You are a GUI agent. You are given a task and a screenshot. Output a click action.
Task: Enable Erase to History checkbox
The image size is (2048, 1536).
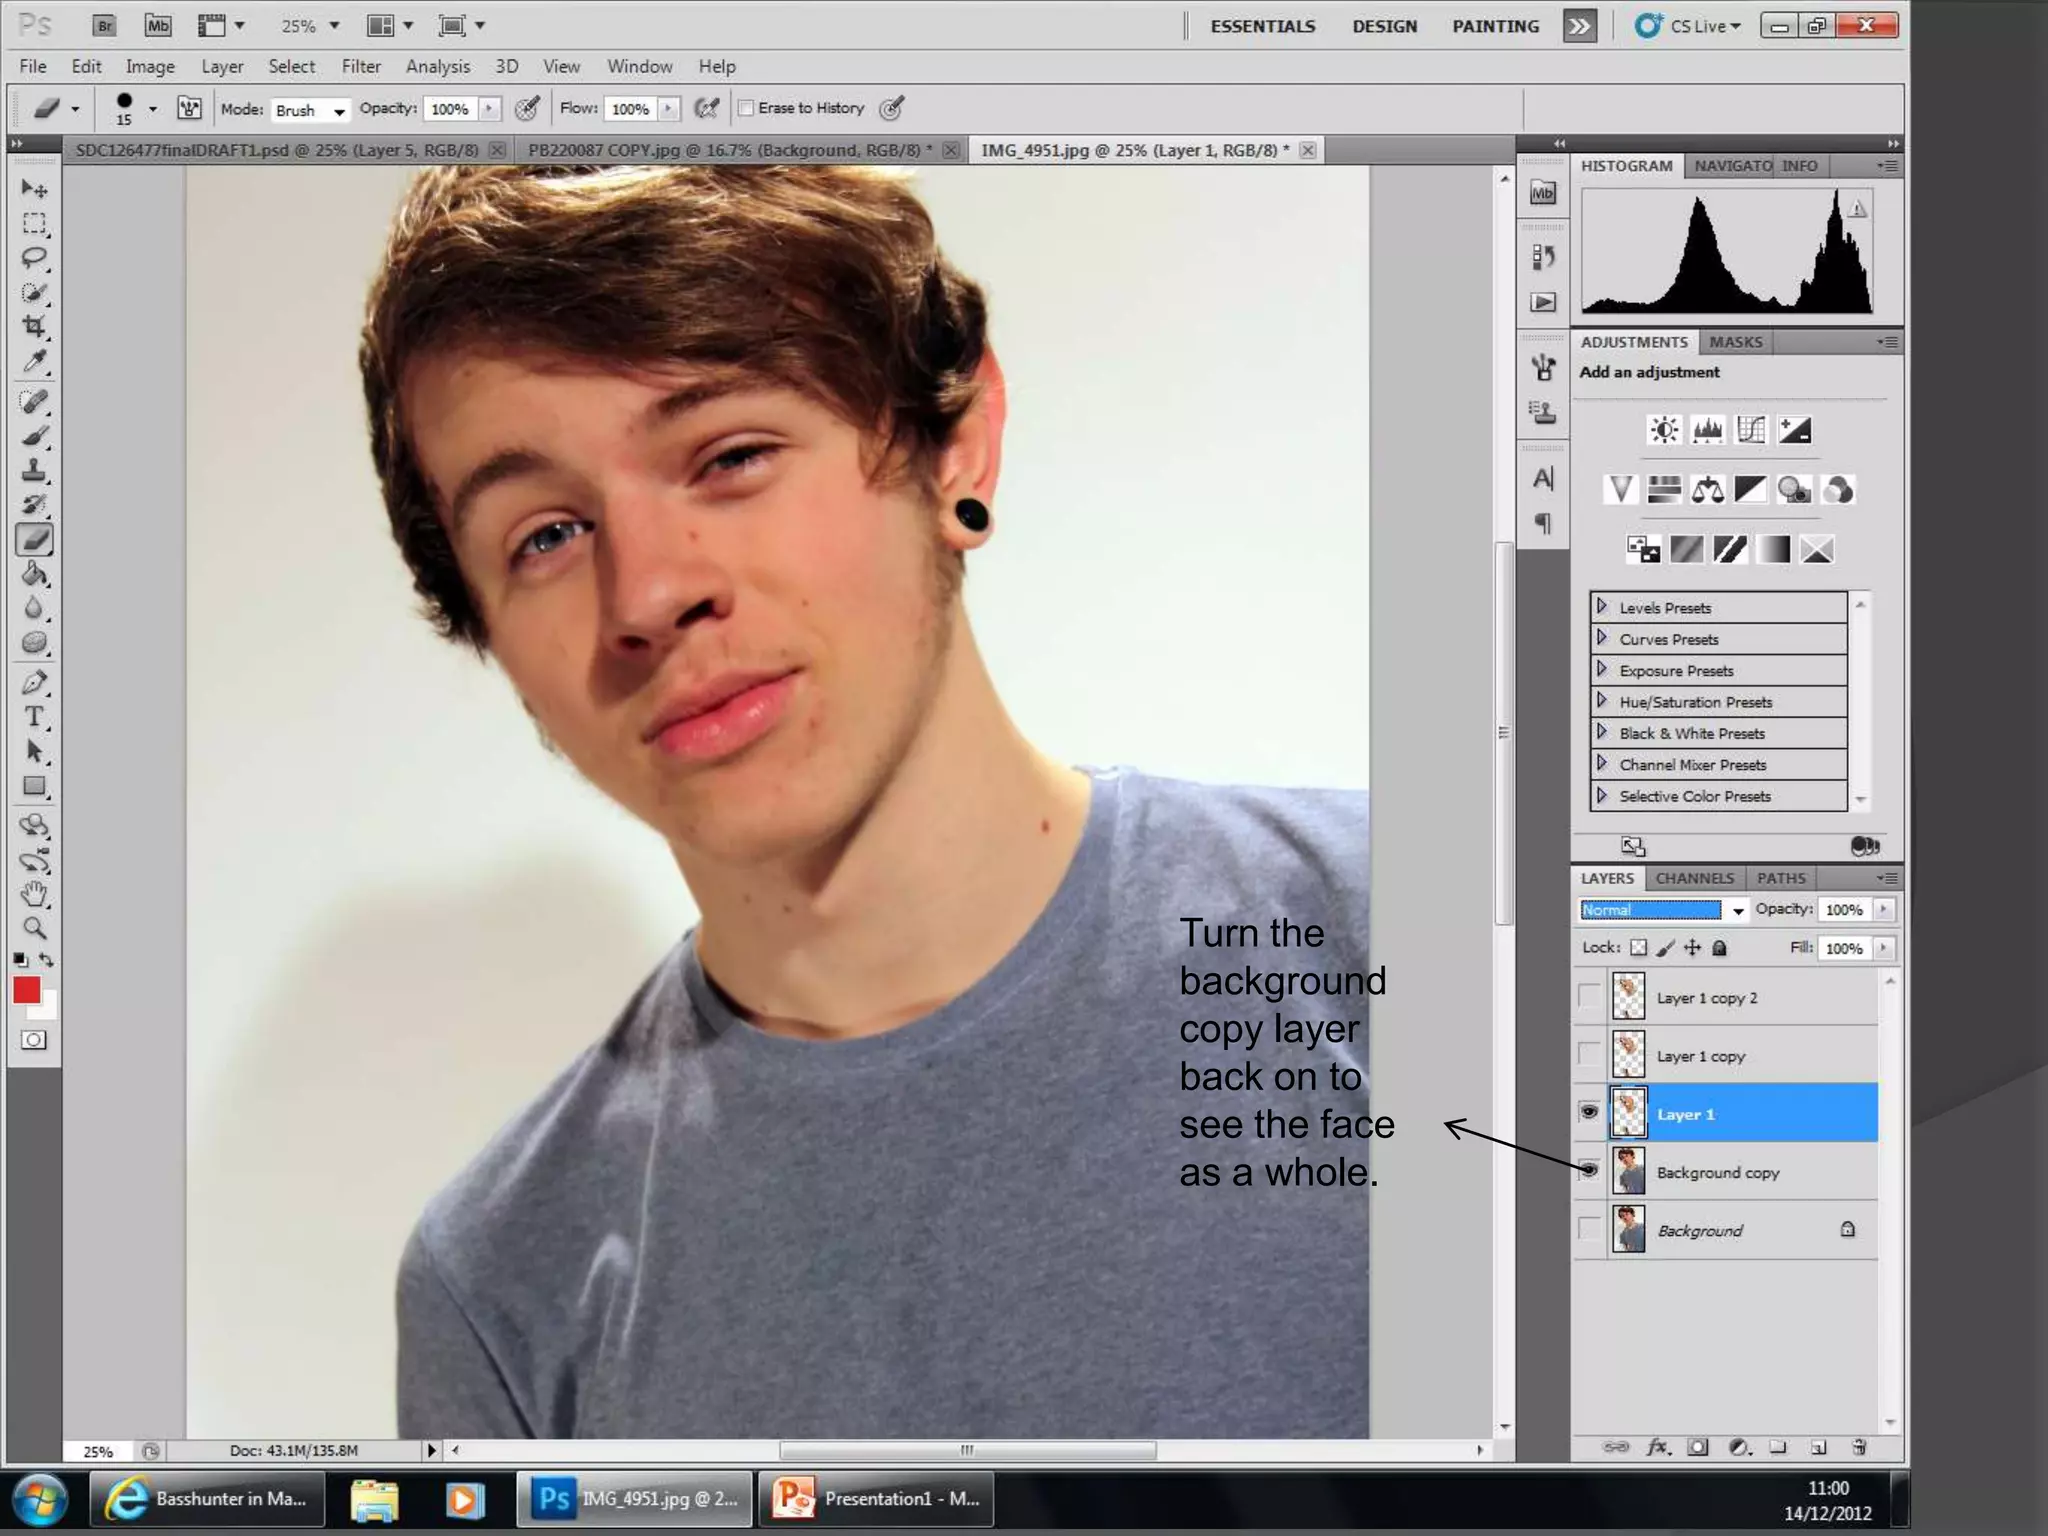coord(745,108)
